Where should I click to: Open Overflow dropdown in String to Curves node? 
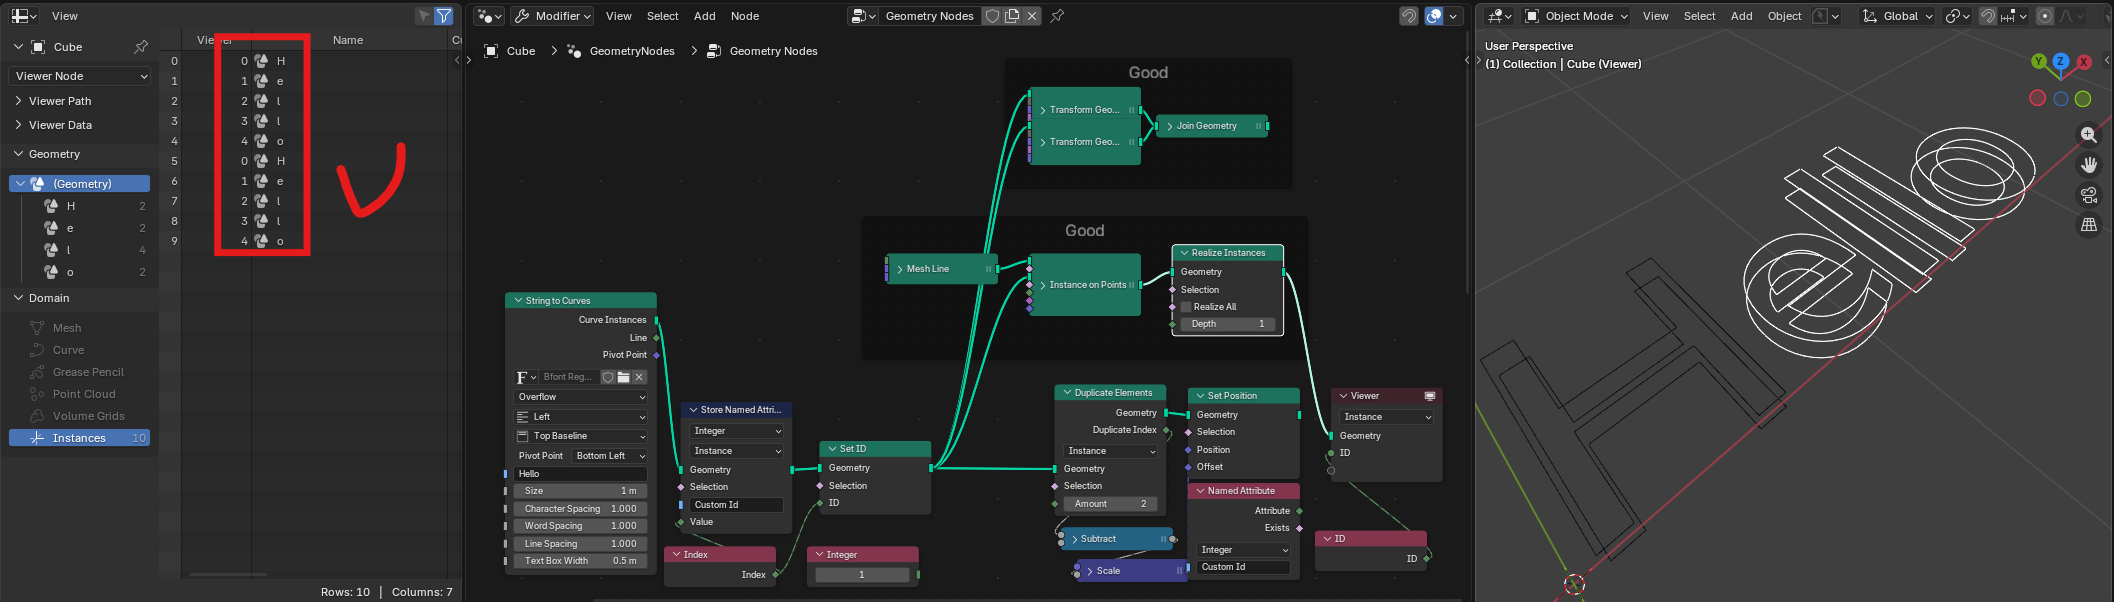pyautogui.click(x=581, y=397)
